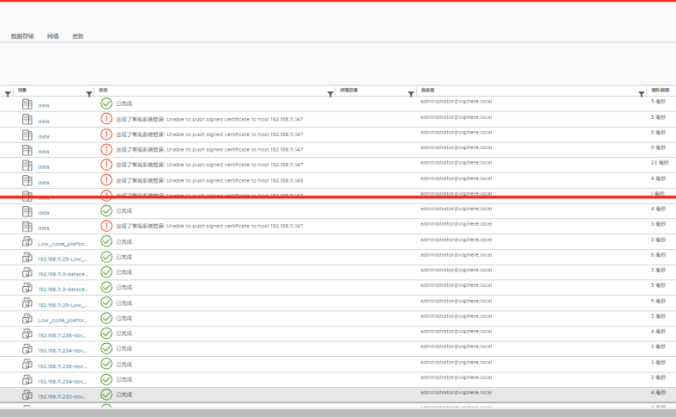The image size is (676, 418).
Task: Open the Low_code_platfor link with 3 毫秒 queue time
Action: (63, 244)
